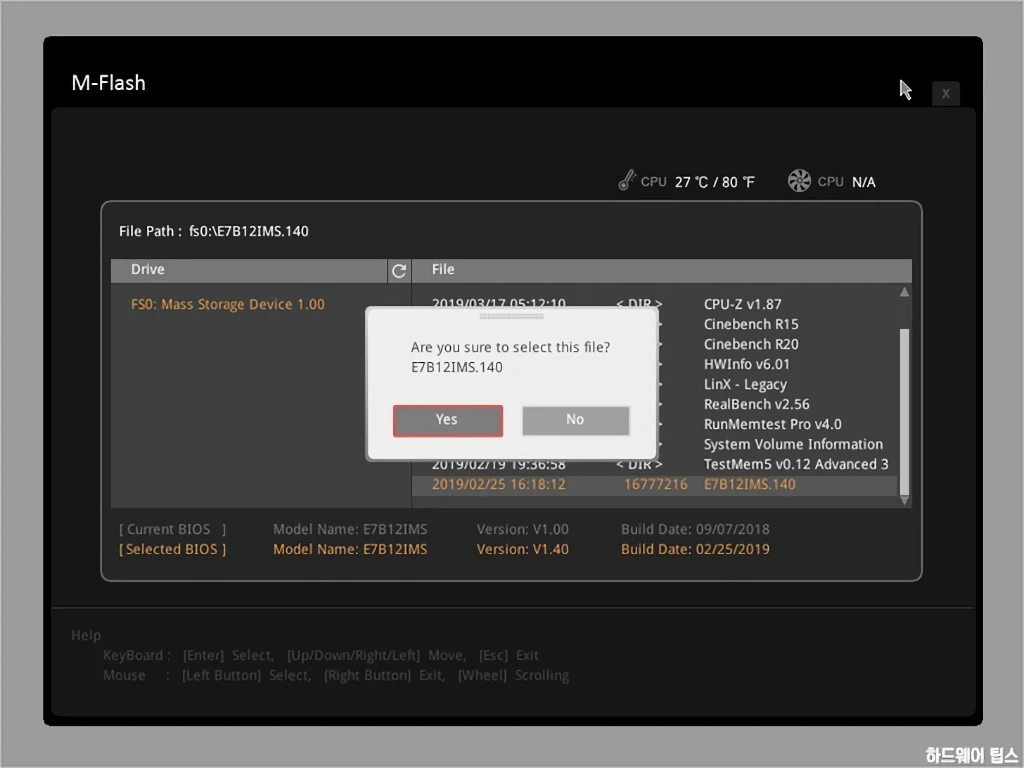Screen dimensions: 1024x768
Task: Click No to cancel file selection
Action: (575, 420)
